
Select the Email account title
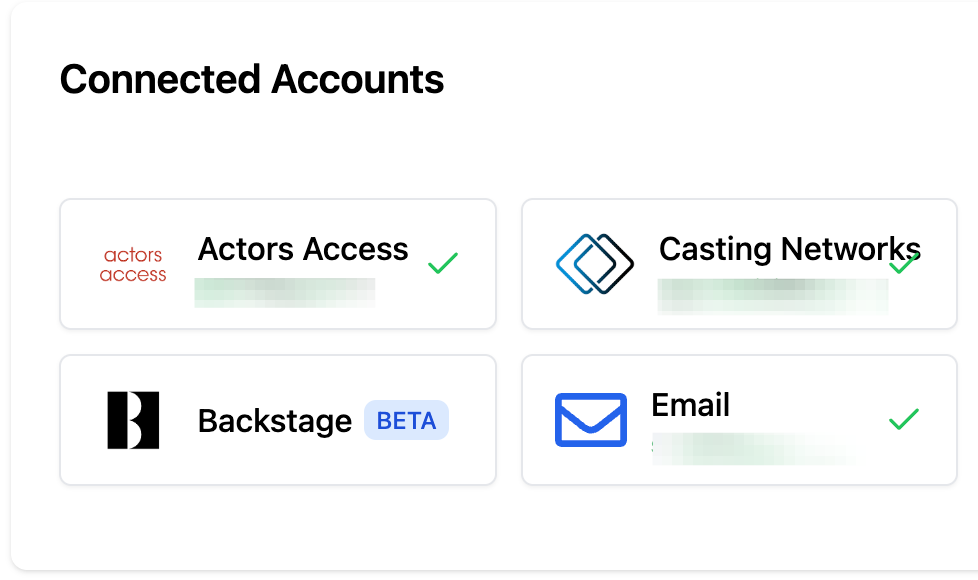(690, 405)
